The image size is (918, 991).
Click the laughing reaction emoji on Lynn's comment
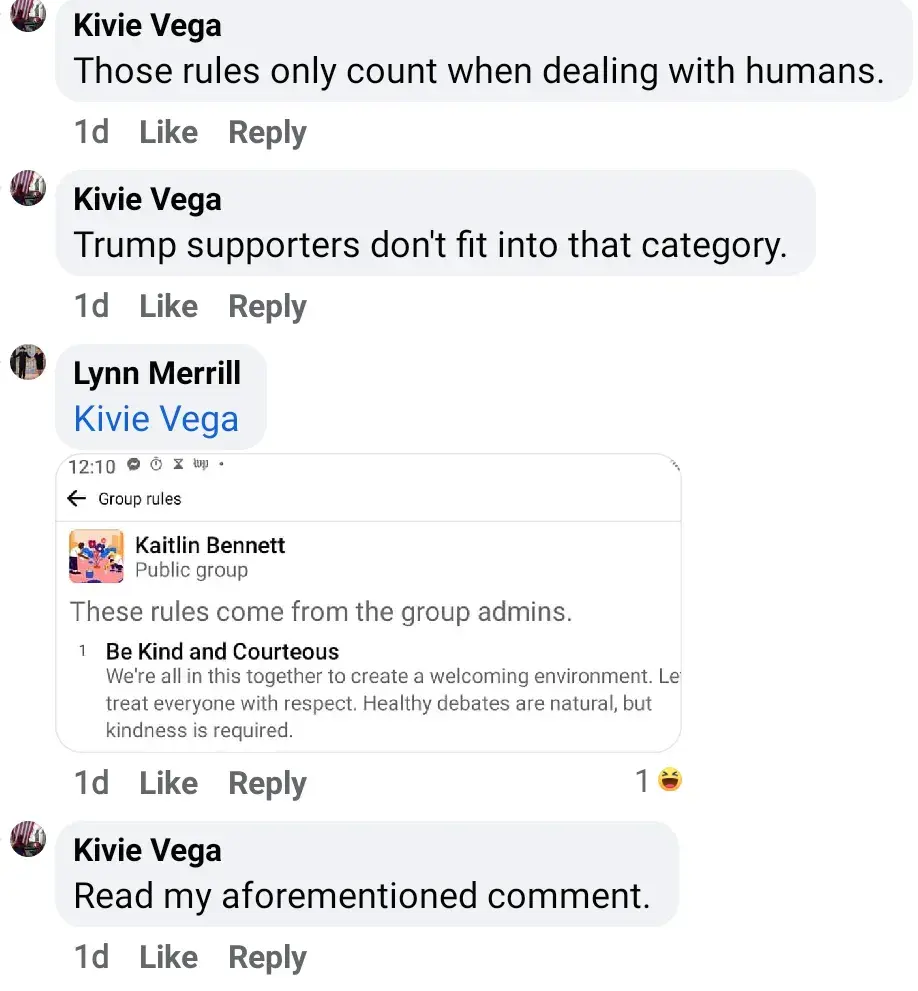670,780
